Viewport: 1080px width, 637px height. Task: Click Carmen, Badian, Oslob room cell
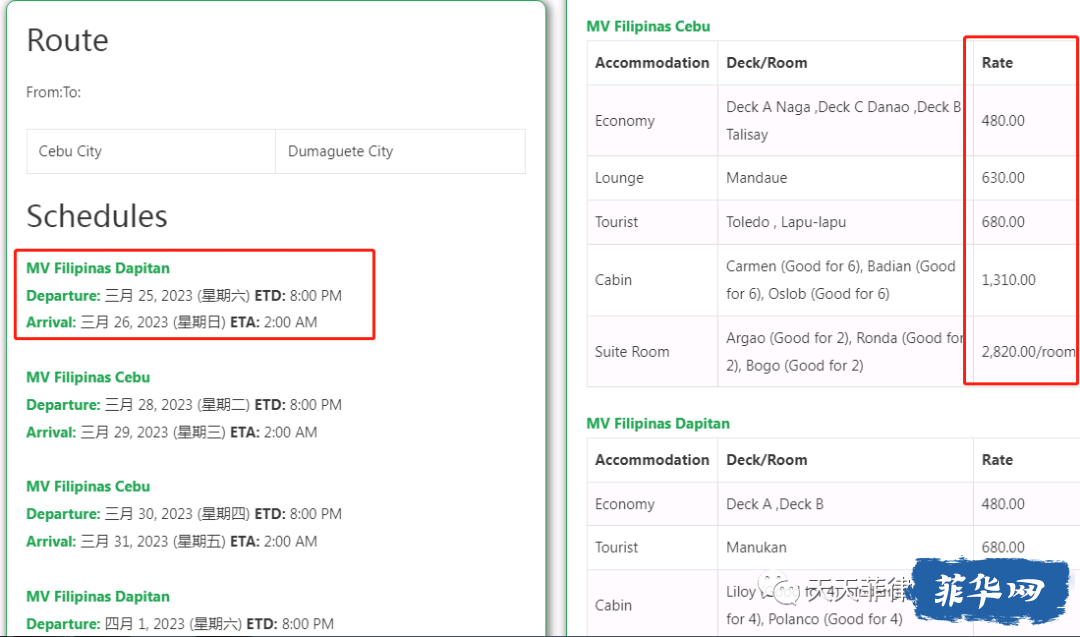(845, 280)
